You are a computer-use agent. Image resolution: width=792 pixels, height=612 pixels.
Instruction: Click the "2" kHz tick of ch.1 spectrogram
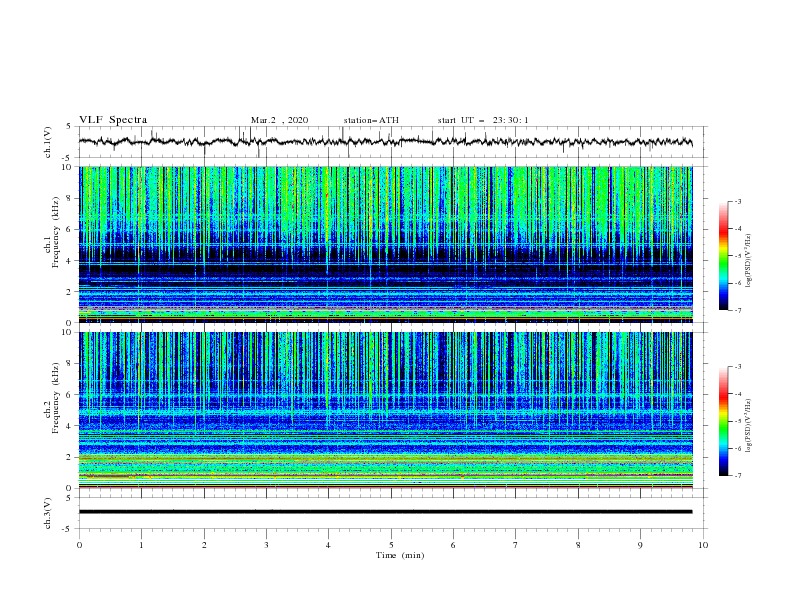coord(69,291)
